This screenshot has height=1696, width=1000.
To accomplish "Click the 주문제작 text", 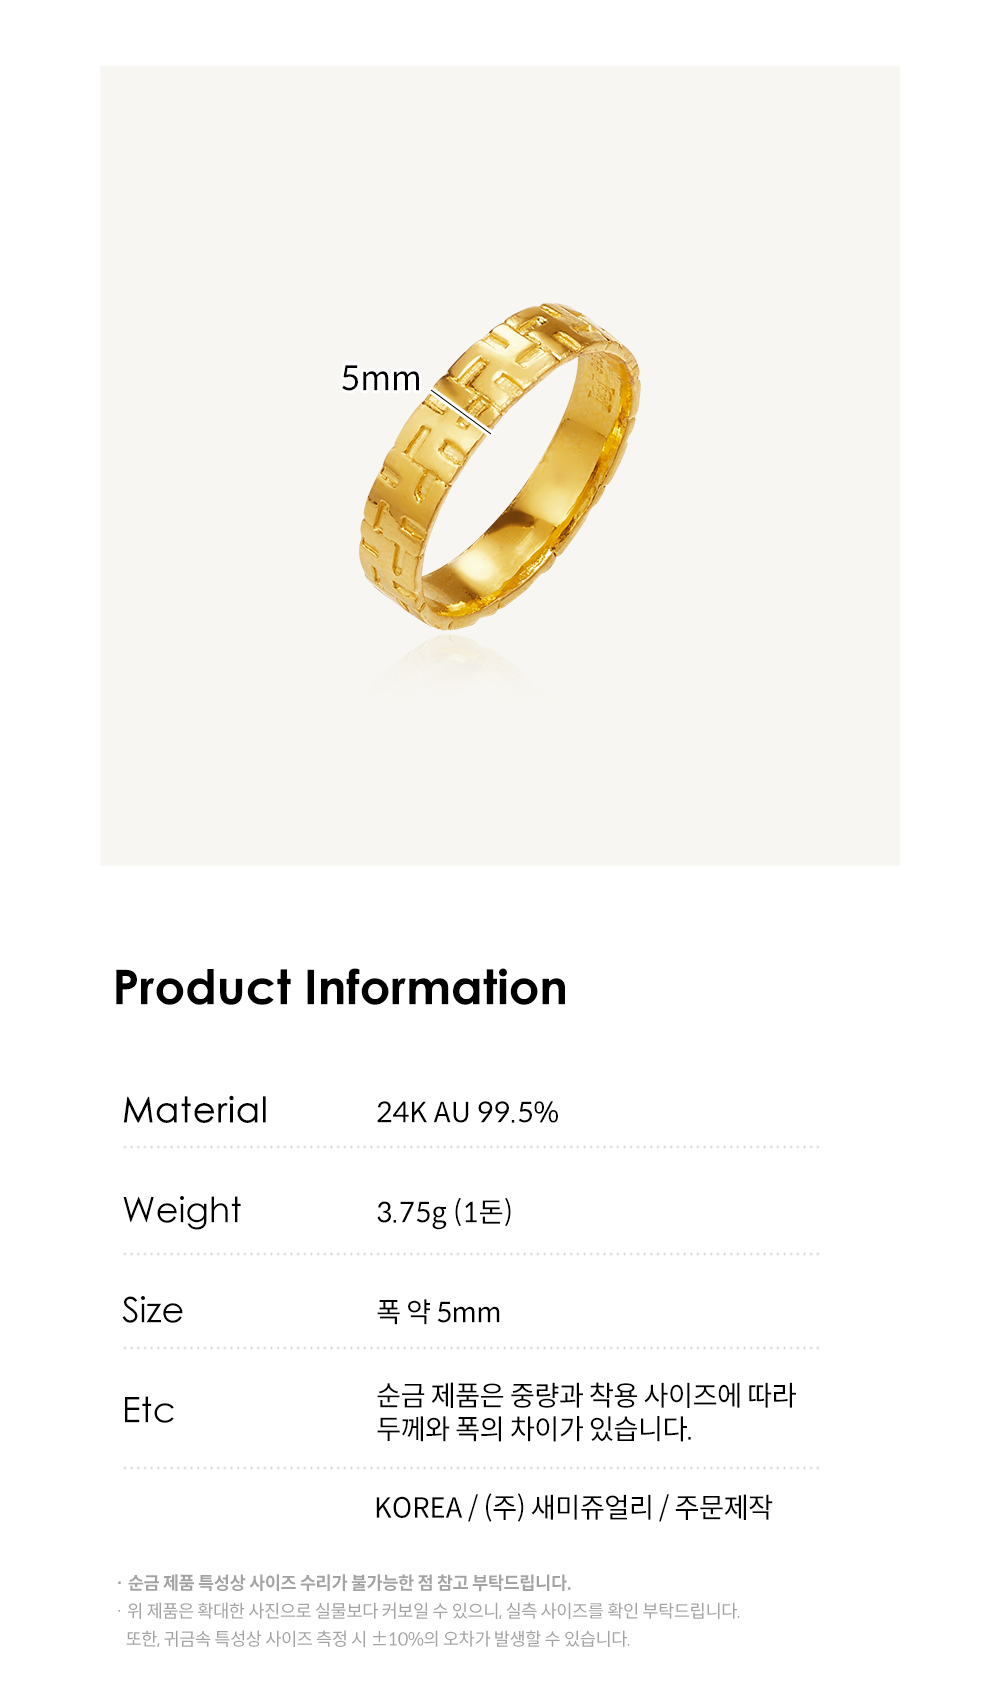I will [724, 1507].
